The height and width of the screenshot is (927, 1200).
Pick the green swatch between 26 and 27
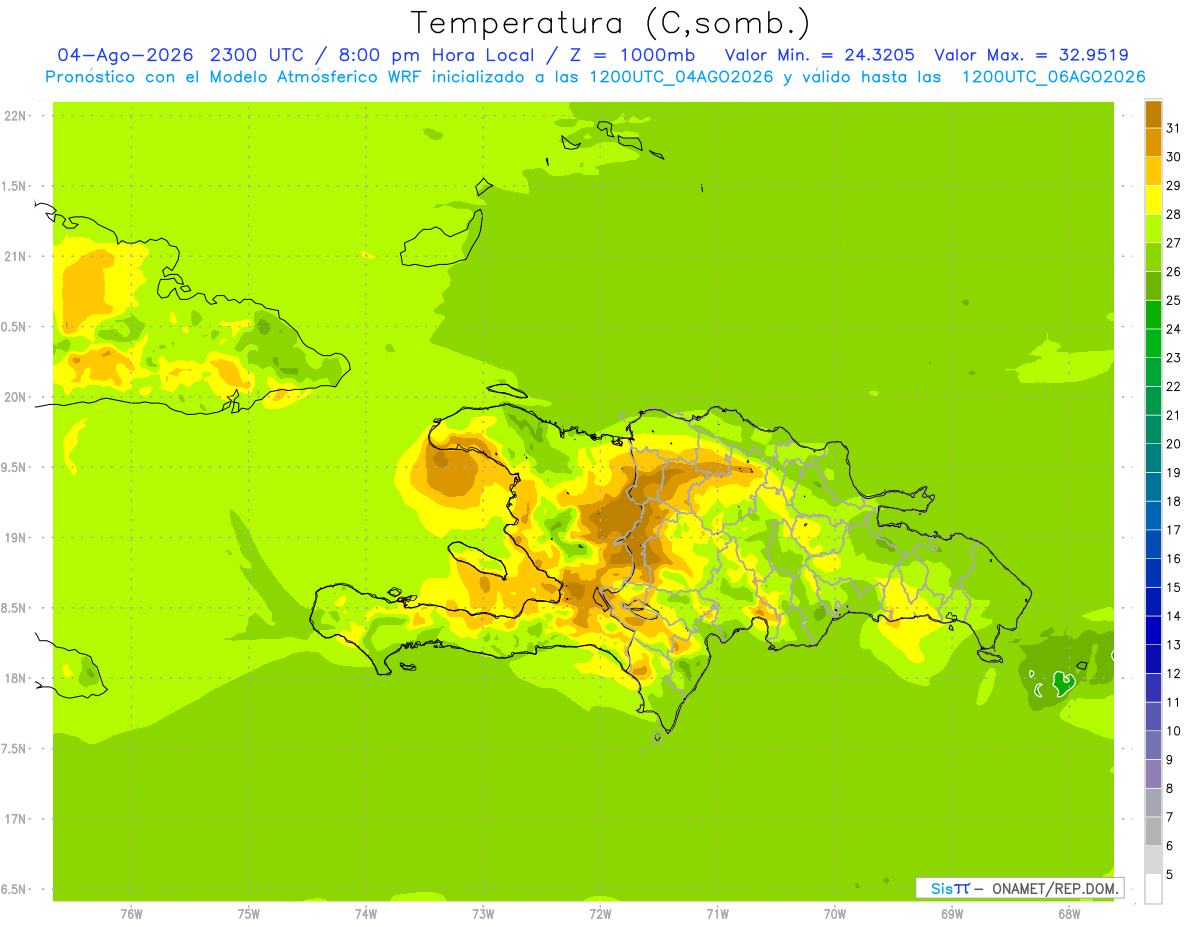1153,257
